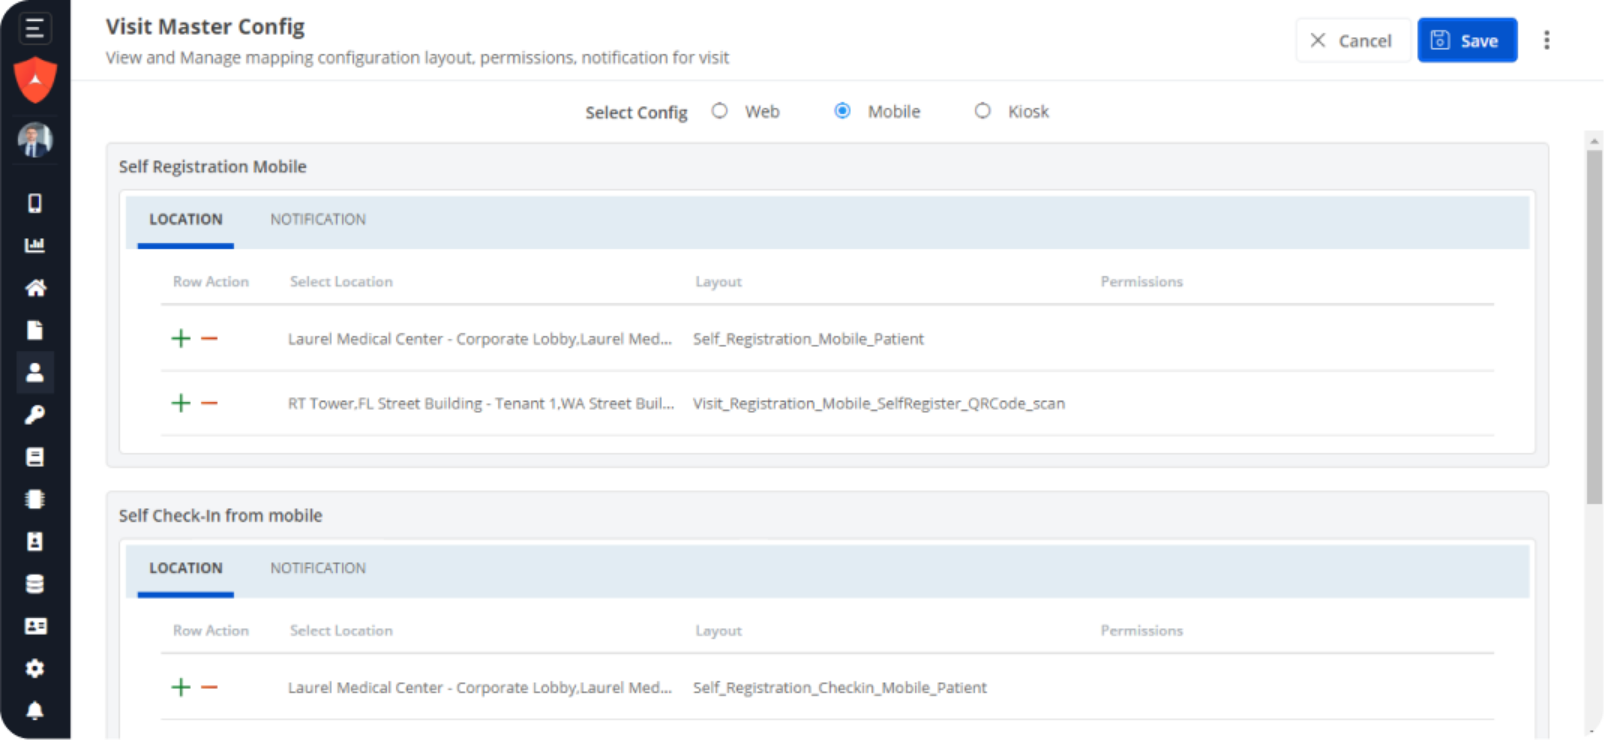Go to the home sidebar icon
Screen dimensions: 1604x740
(35, 288)
